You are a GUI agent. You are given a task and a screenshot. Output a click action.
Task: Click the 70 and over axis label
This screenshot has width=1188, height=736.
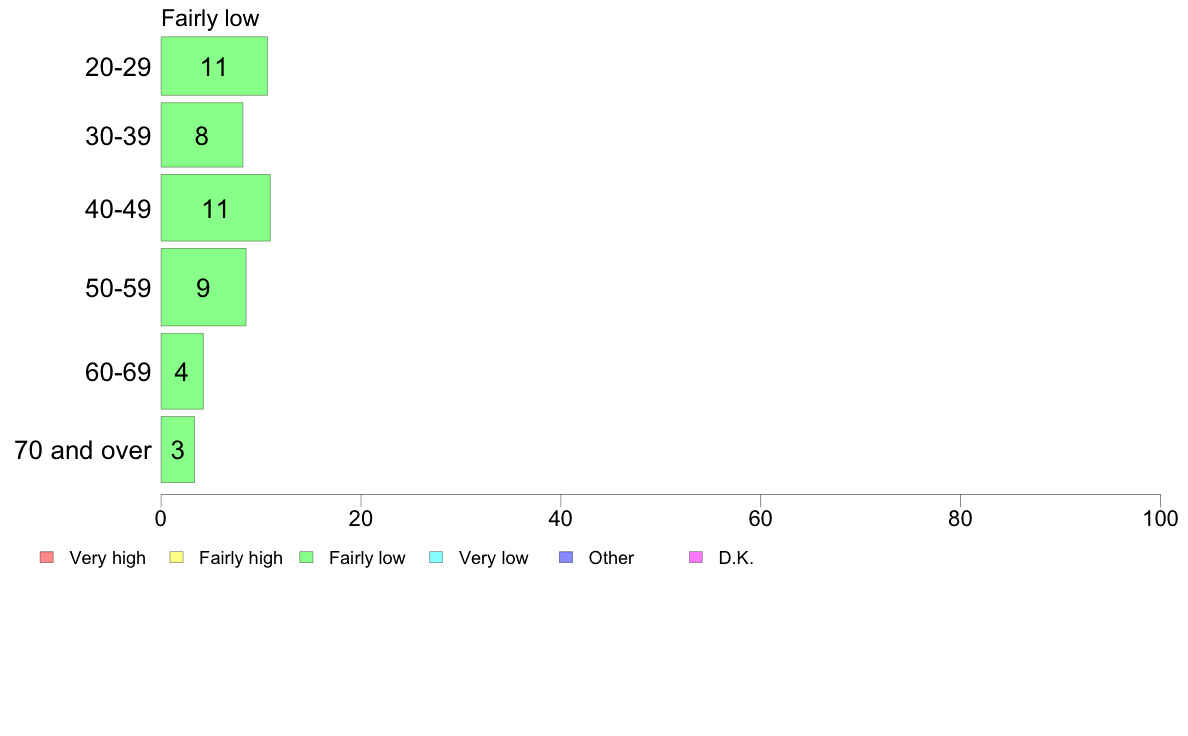pos(83,450)
